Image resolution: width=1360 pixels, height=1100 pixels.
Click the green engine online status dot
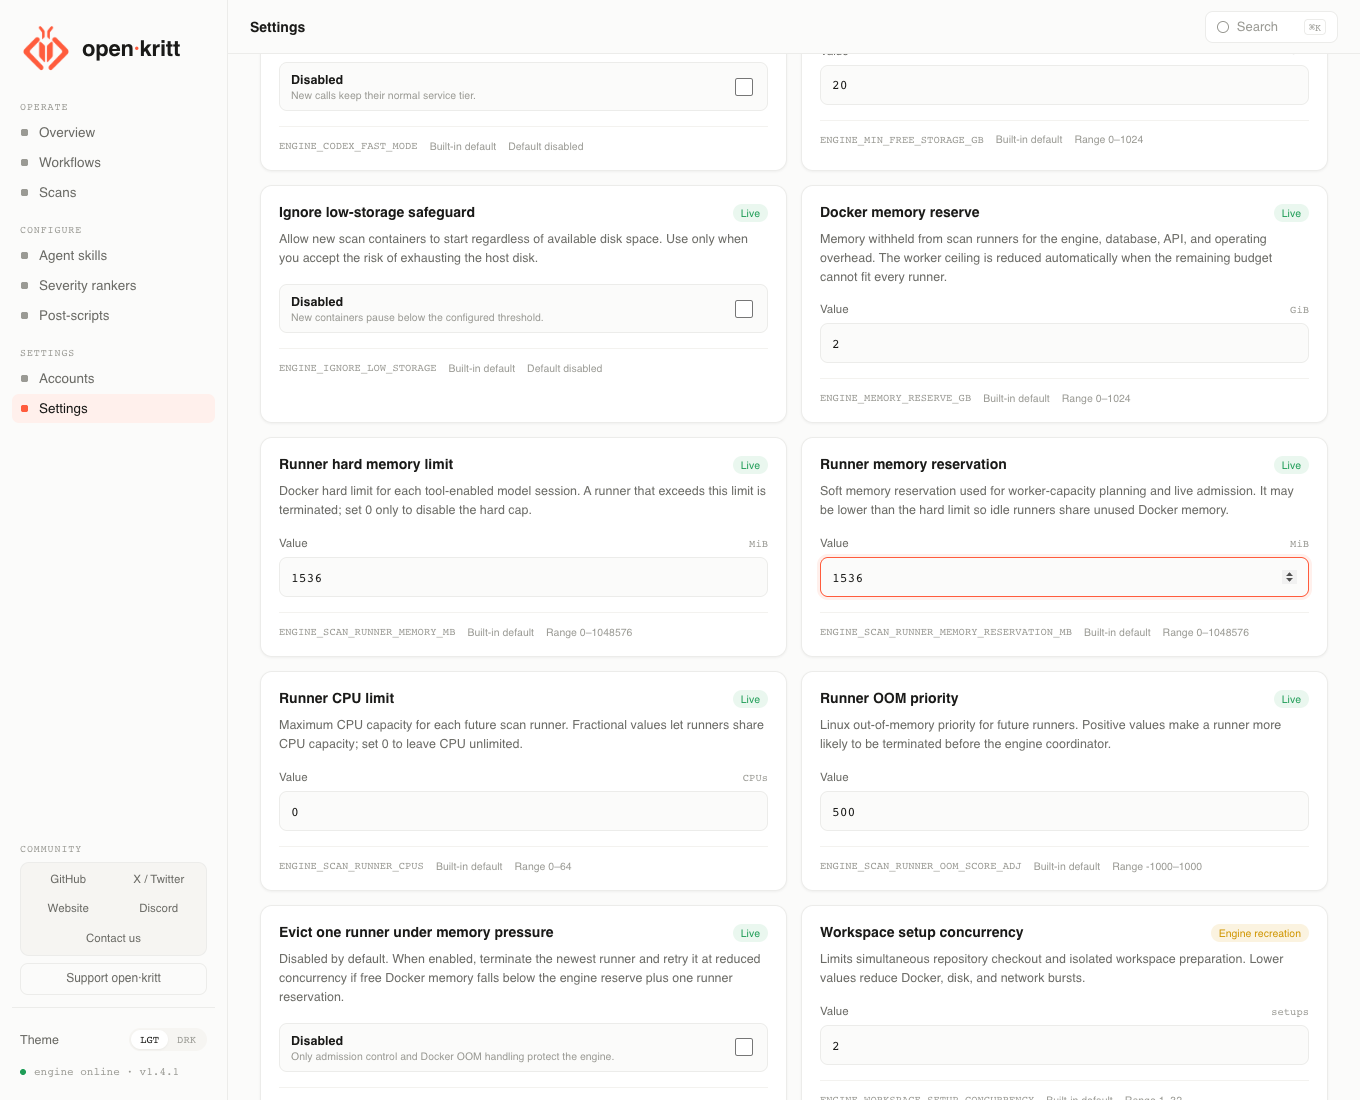point(23,1072)
